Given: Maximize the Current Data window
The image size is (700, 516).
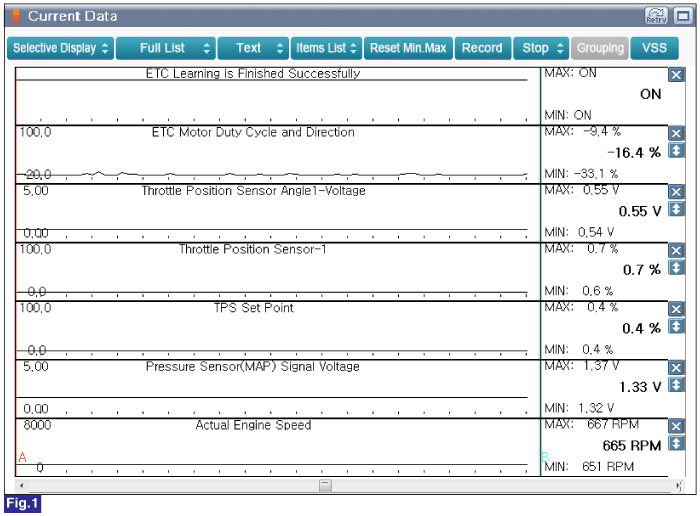Looking at the screenshot, I should click(683, 16).
